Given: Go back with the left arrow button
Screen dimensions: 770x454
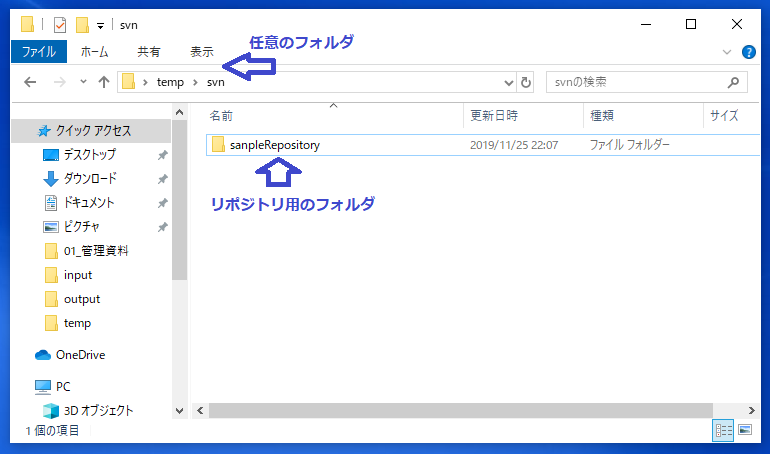Looking at the screenshot, I should pos(30,82).
